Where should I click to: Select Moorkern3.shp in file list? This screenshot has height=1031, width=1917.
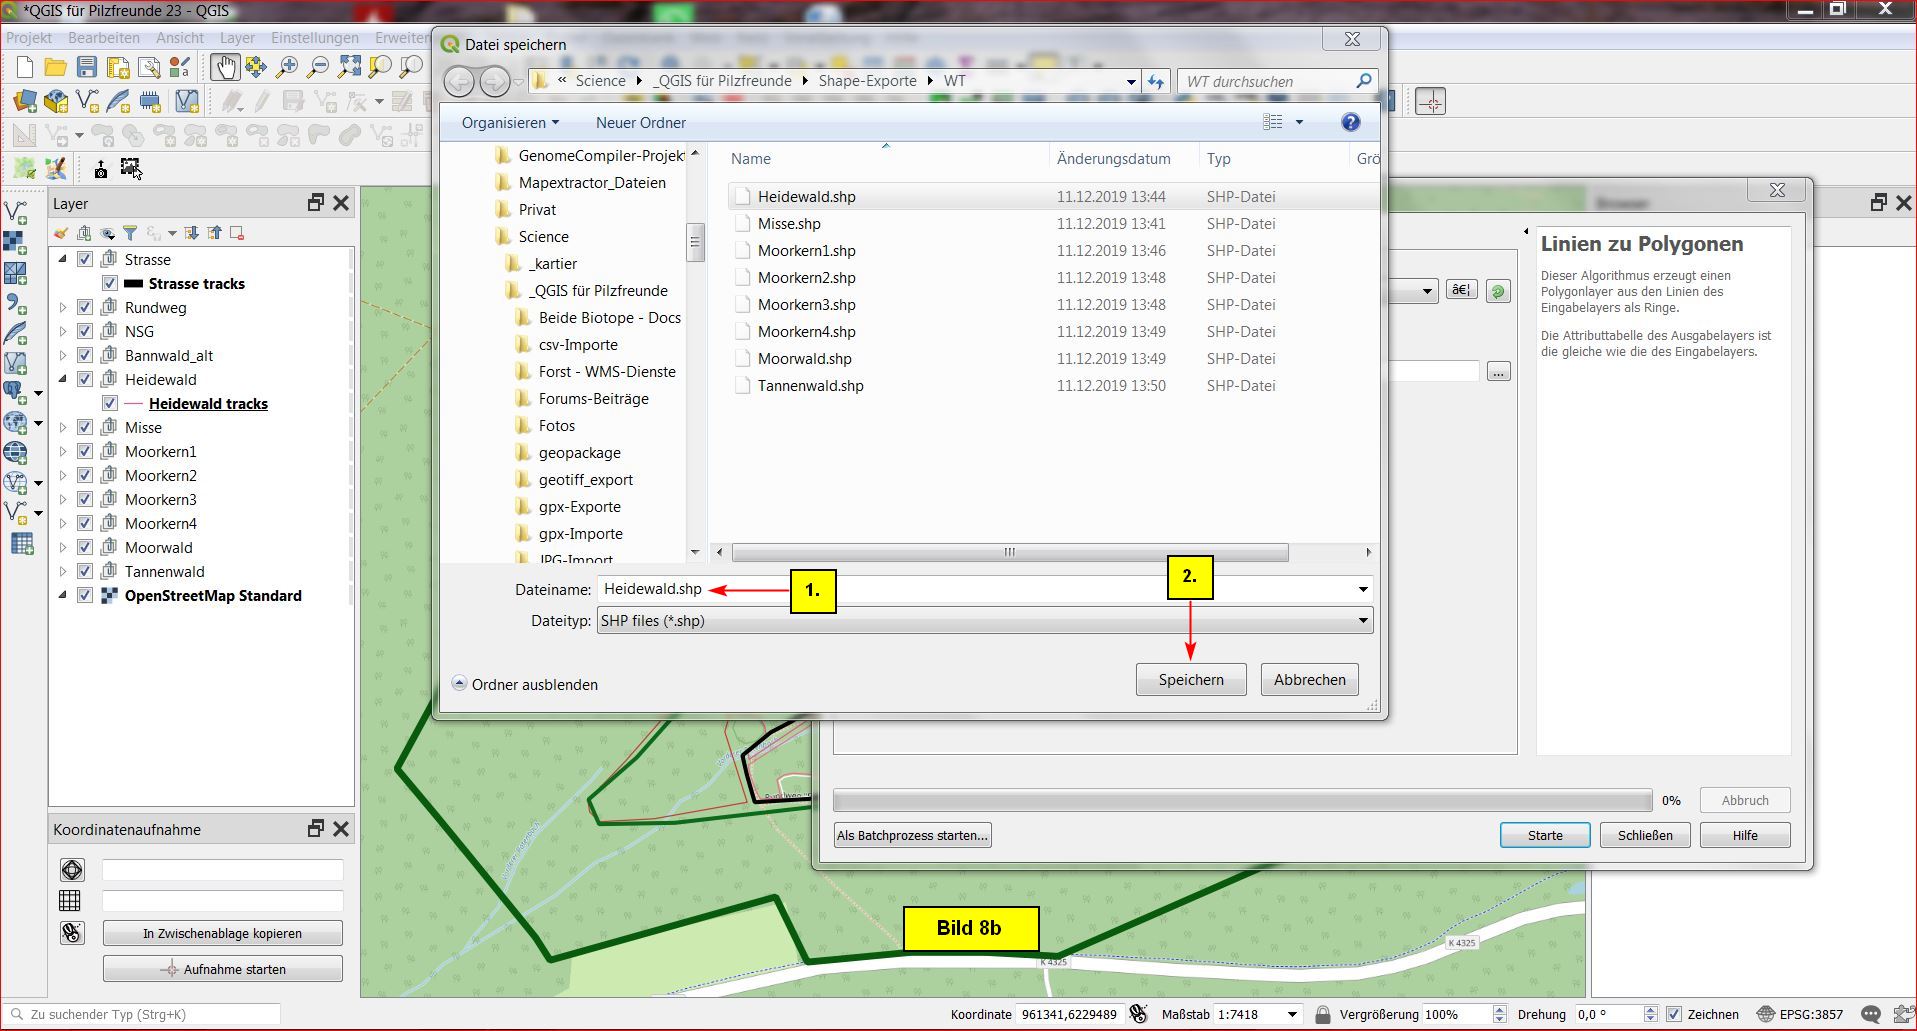point(806,305)
